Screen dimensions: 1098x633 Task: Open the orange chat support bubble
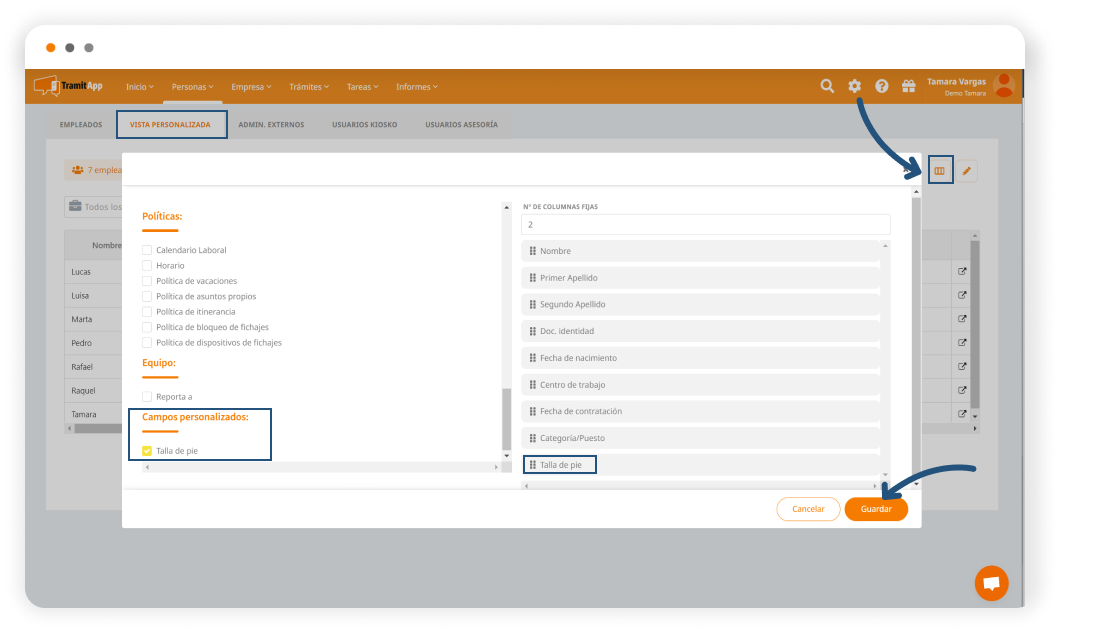point(991,583)
